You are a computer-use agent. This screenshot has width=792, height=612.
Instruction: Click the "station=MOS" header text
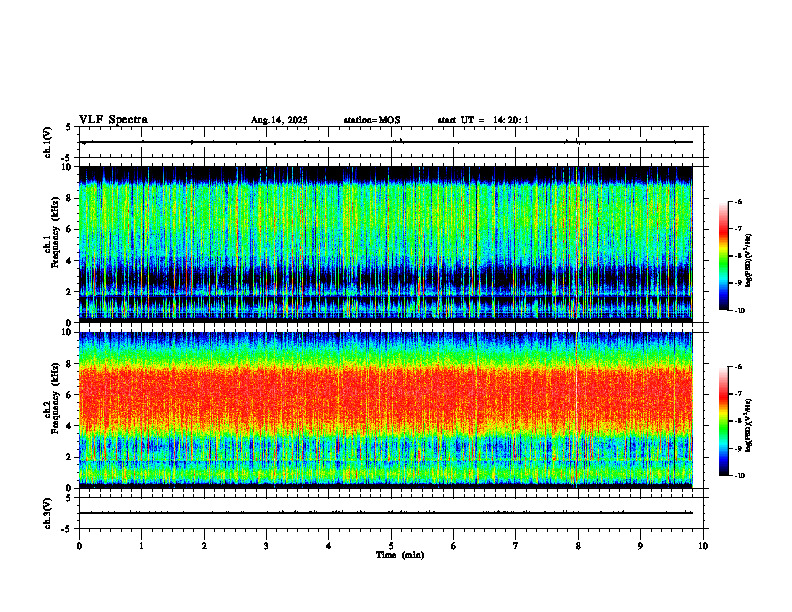pos(372,120)
